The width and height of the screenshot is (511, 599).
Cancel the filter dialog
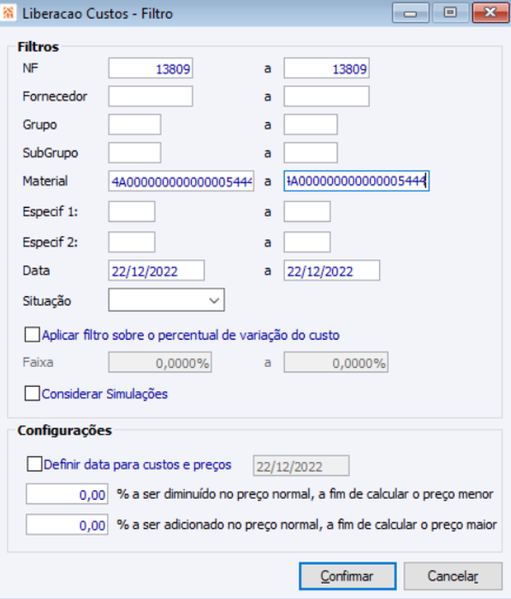pos(453,576)
